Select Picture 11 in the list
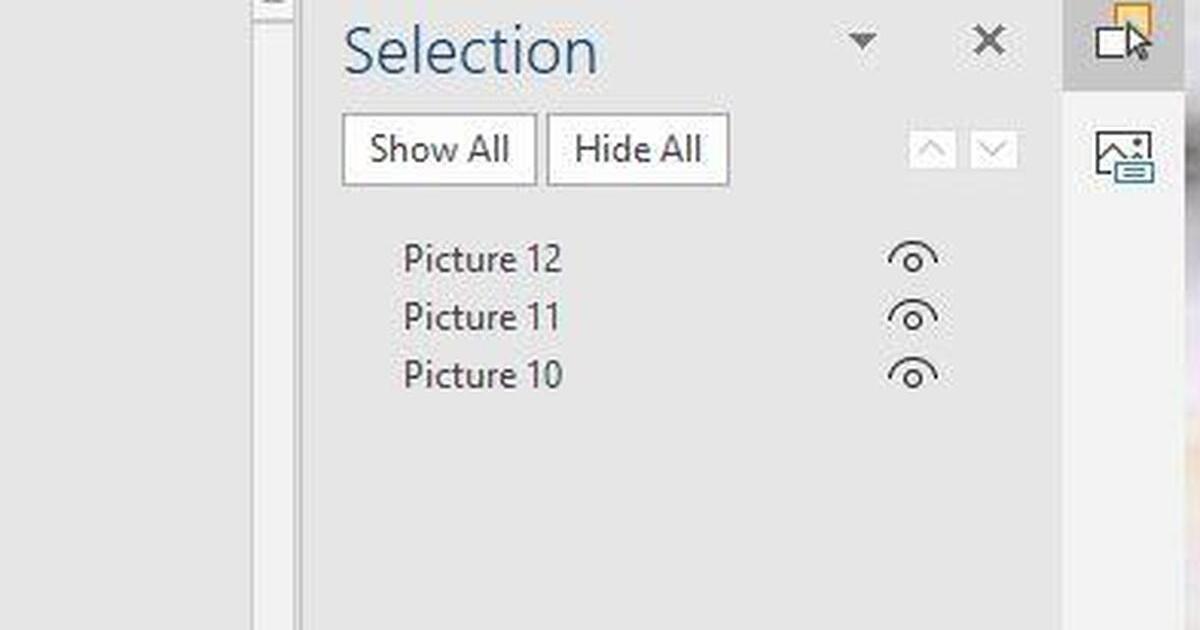The image size is (1200, 630). coord(481,316)
